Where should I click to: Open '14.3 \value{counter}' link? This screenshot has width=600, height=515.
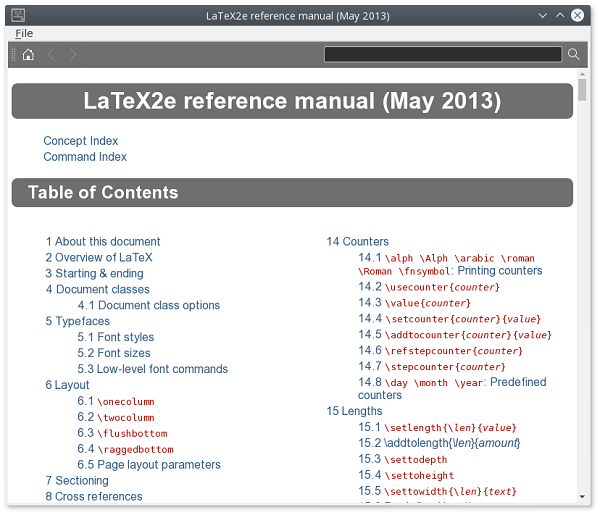(x=414, y=303)
